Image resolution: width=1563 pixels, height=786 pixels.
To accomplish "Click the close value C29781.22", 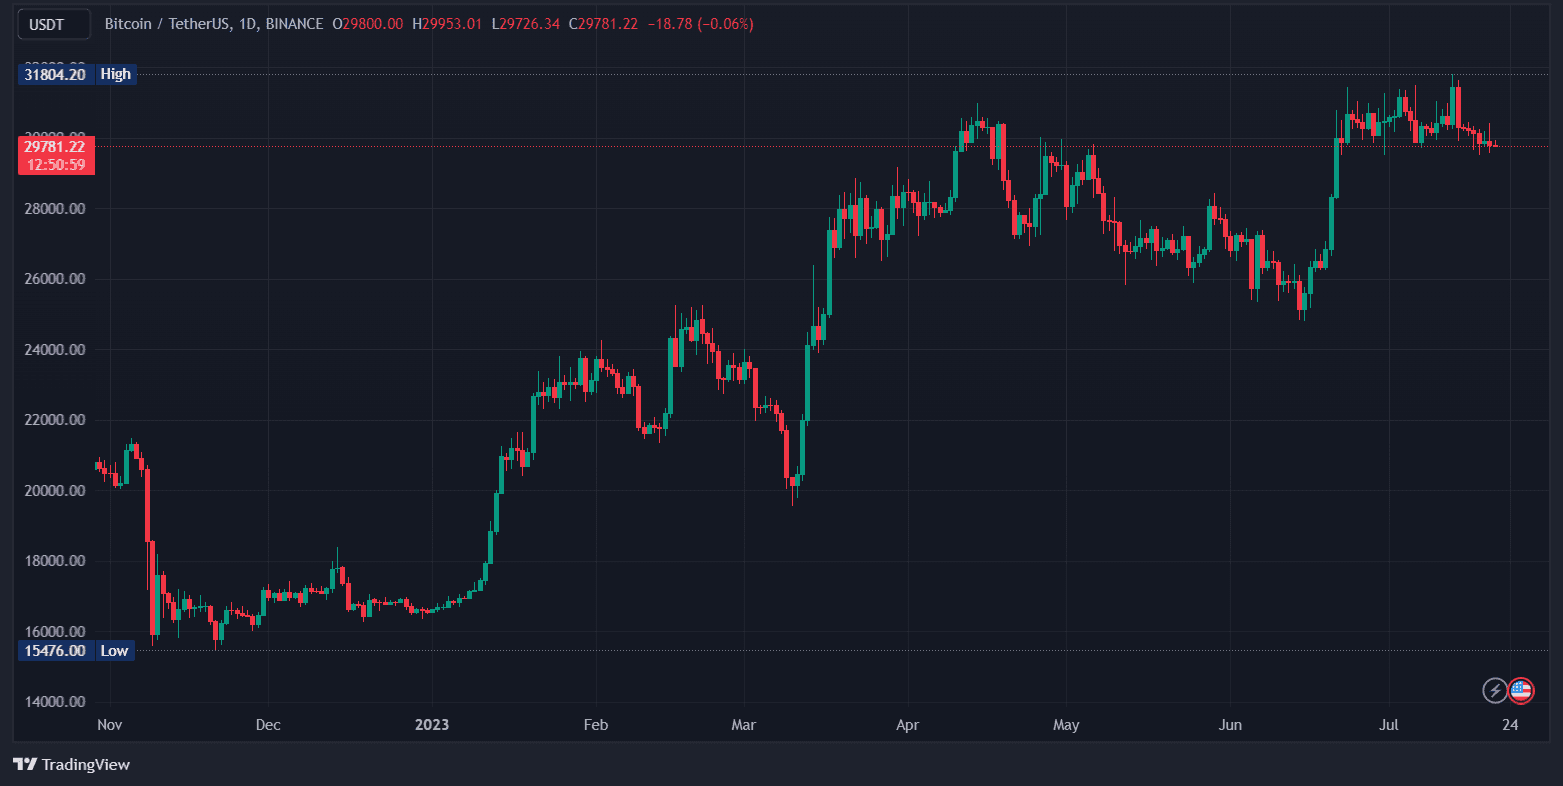I will 603,23.
